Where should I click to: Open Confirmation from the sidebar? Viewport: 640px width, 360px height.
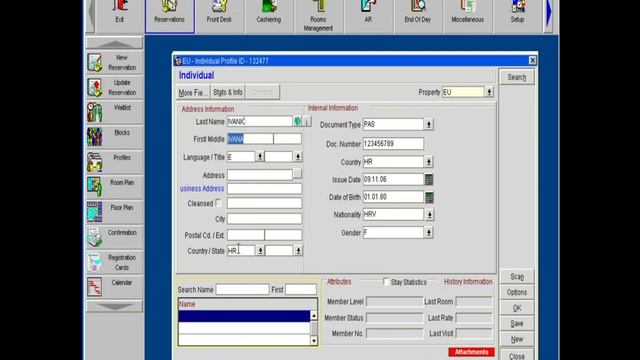(x=114, y=237)
